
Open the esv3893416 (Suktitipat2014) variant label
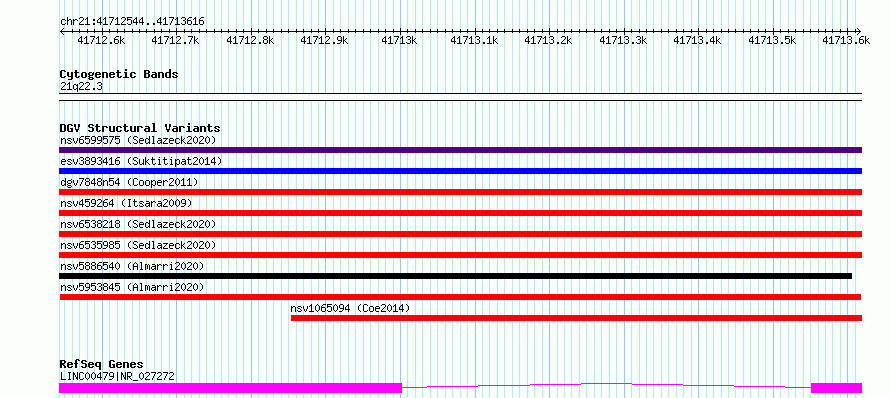point(141,161)
